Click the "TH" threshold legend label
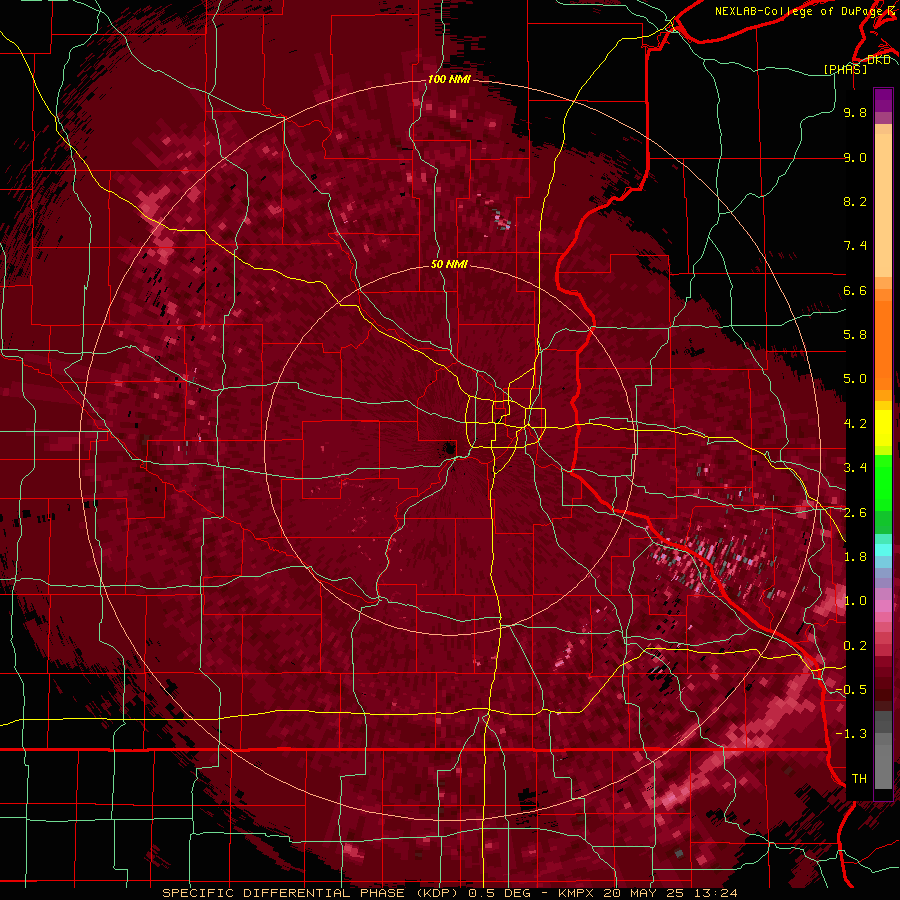This screenshot has width=900, height=900. [859, 779]
